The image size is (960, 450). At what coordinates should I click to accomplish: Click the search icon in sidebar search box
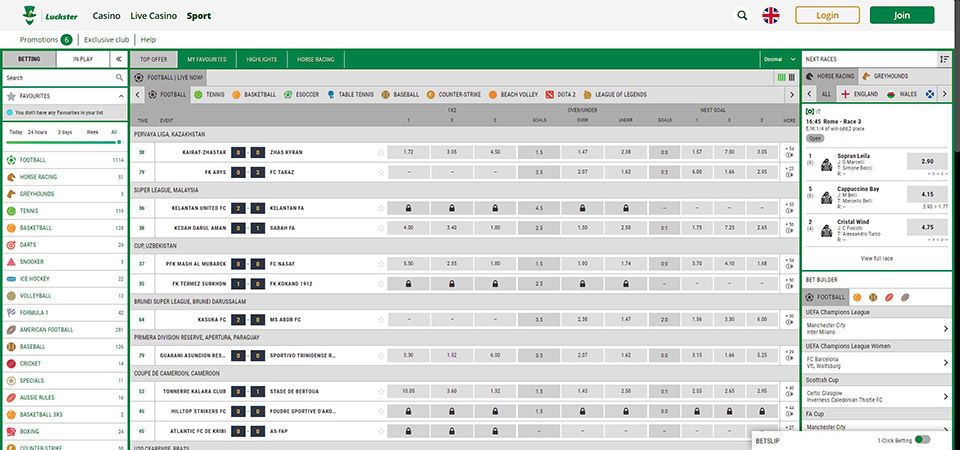(119, 78)
